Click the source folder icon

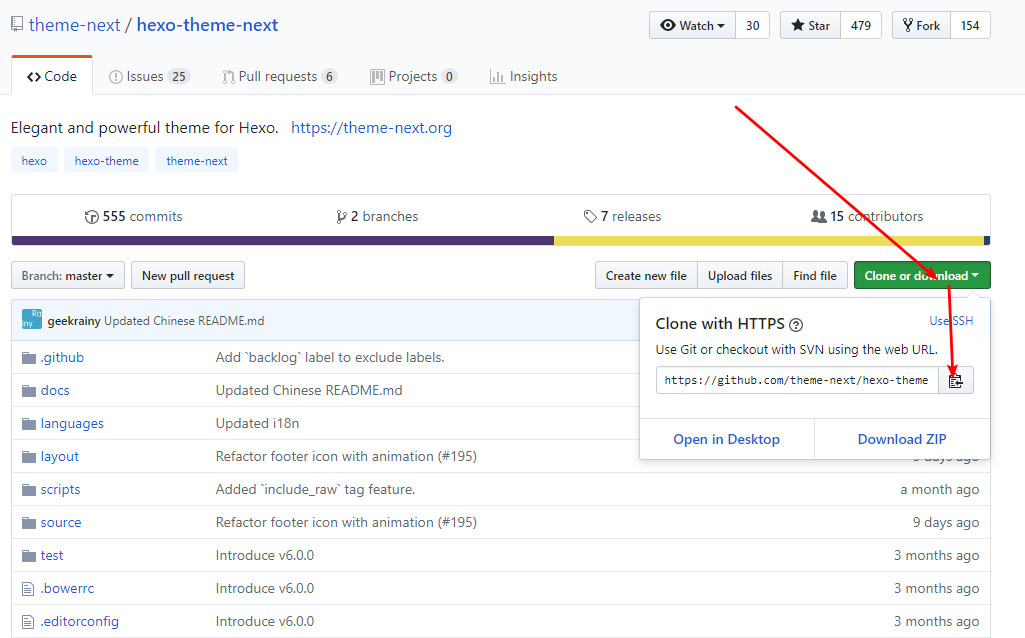(x=29, y=523)
